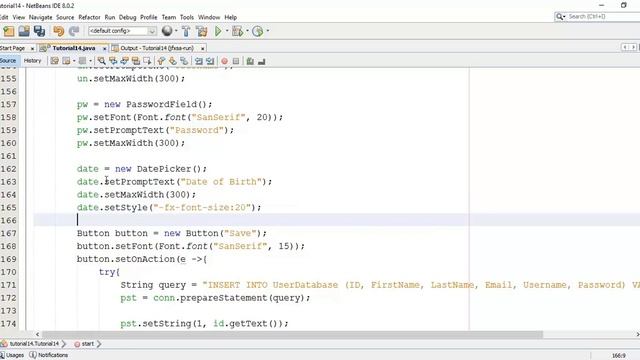Click Stop Macro Recording icon
This screenshot has width=640, height=360.
[236, 61]
